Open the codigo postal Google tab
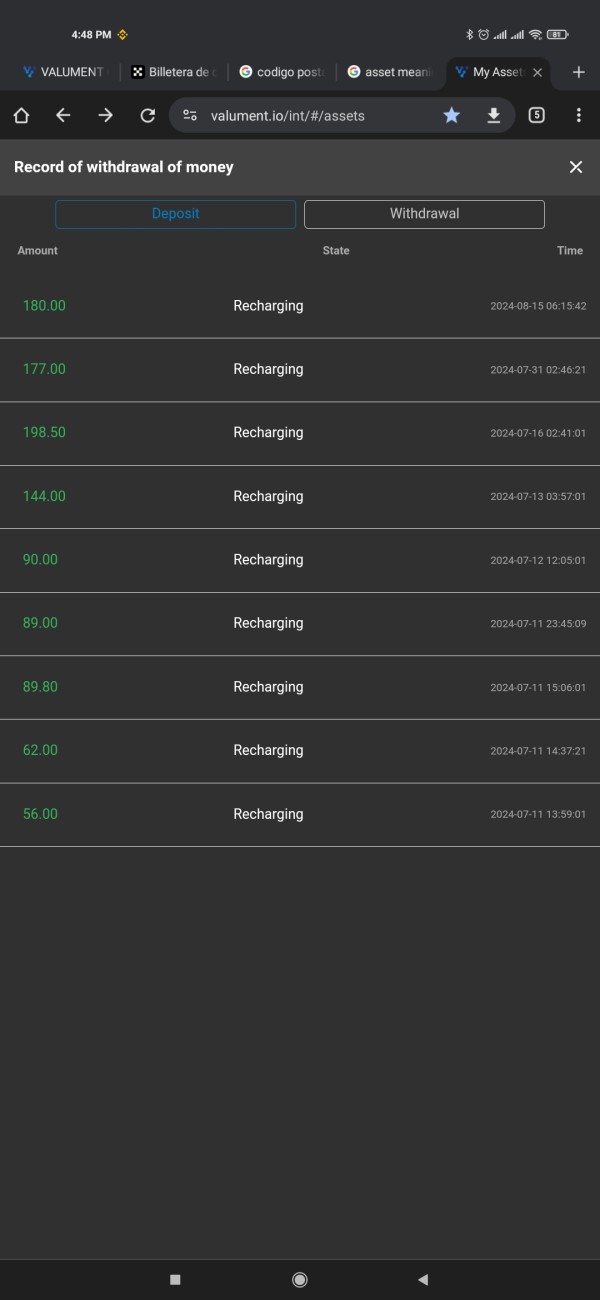 point(282,72)
